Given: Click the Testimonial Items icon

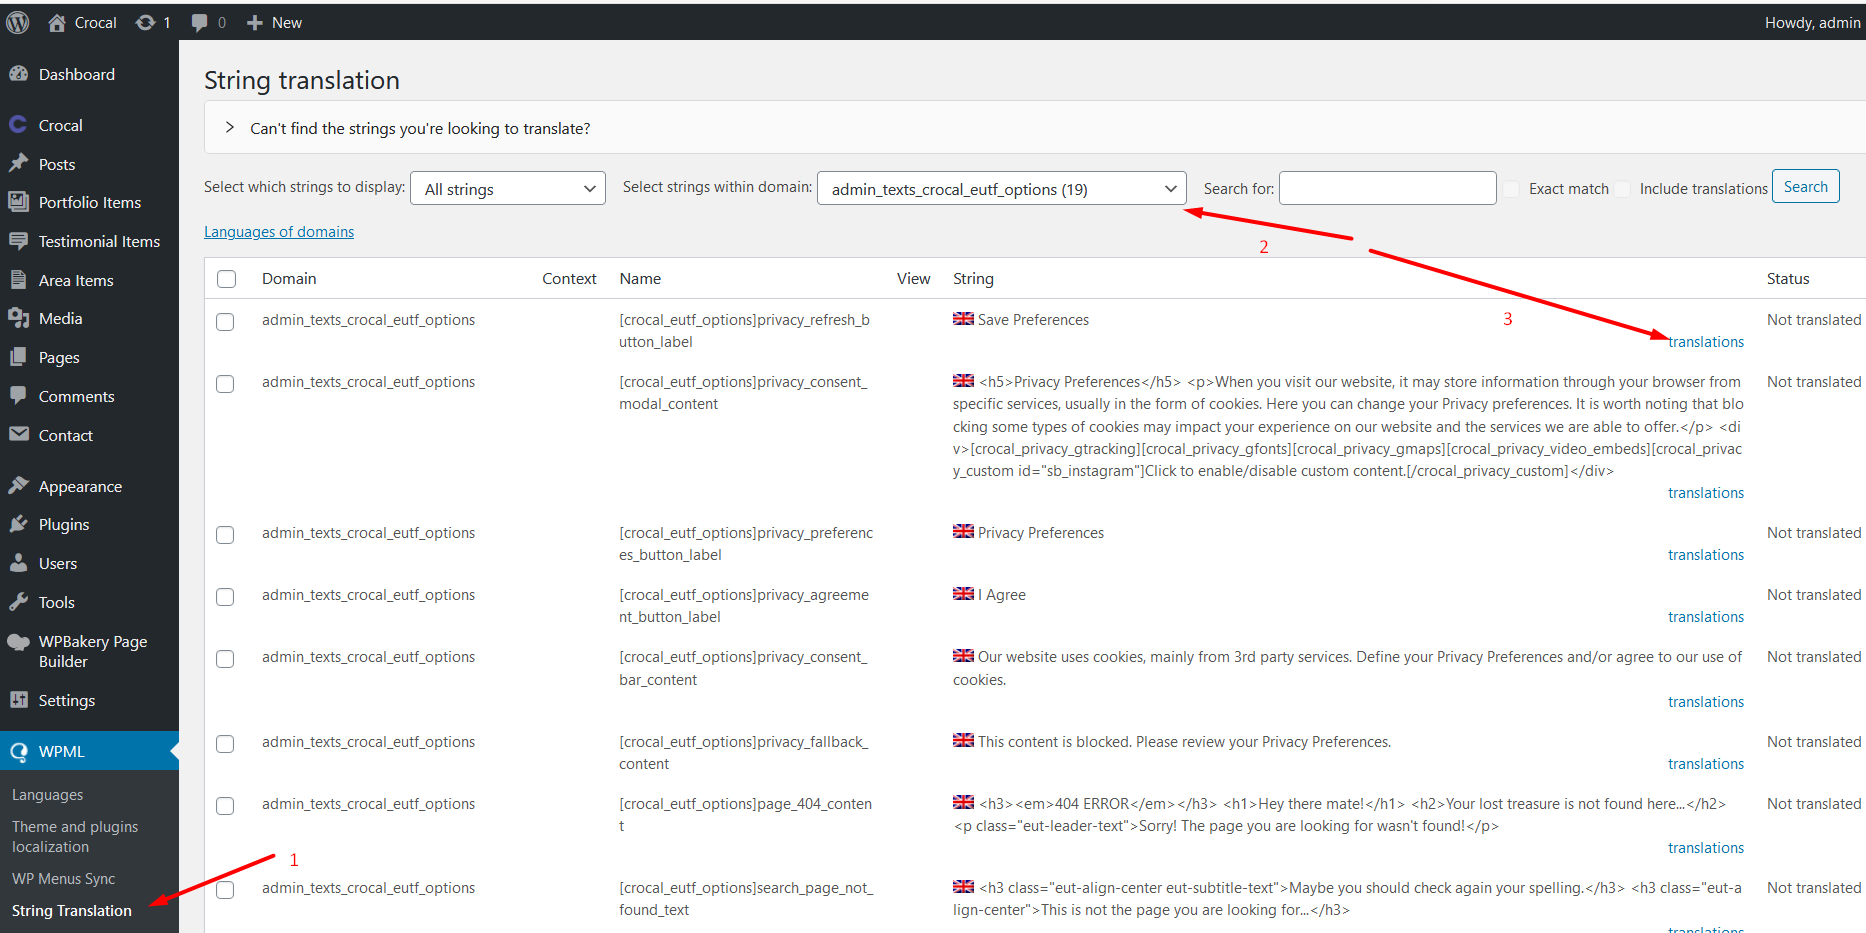Looking at the screenshot, I should (x=18, y=241).
